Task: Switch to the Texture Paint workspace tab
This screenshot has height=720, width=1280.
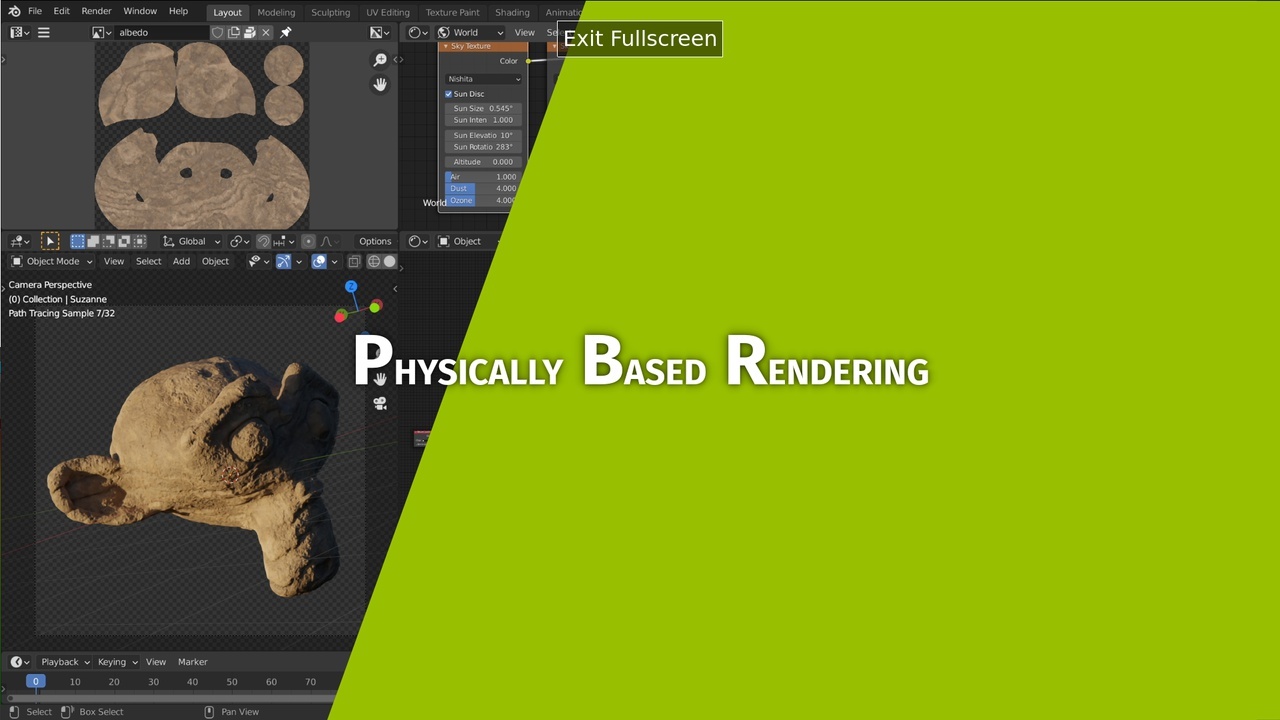Action: tap(452, 12)
